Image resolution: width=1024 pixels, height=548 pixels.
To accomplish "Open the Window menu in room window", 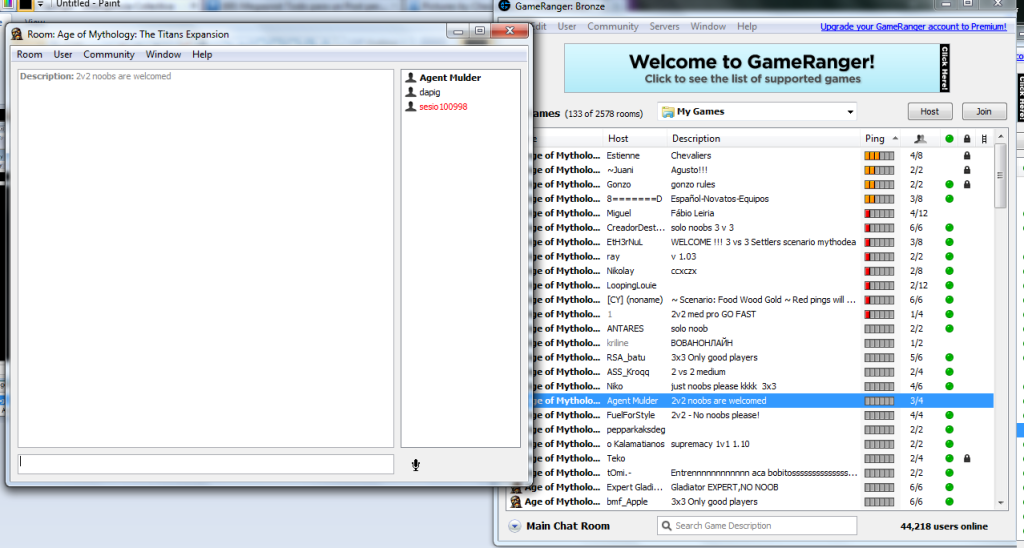I will pyautogui.click(x=163, y=54).
